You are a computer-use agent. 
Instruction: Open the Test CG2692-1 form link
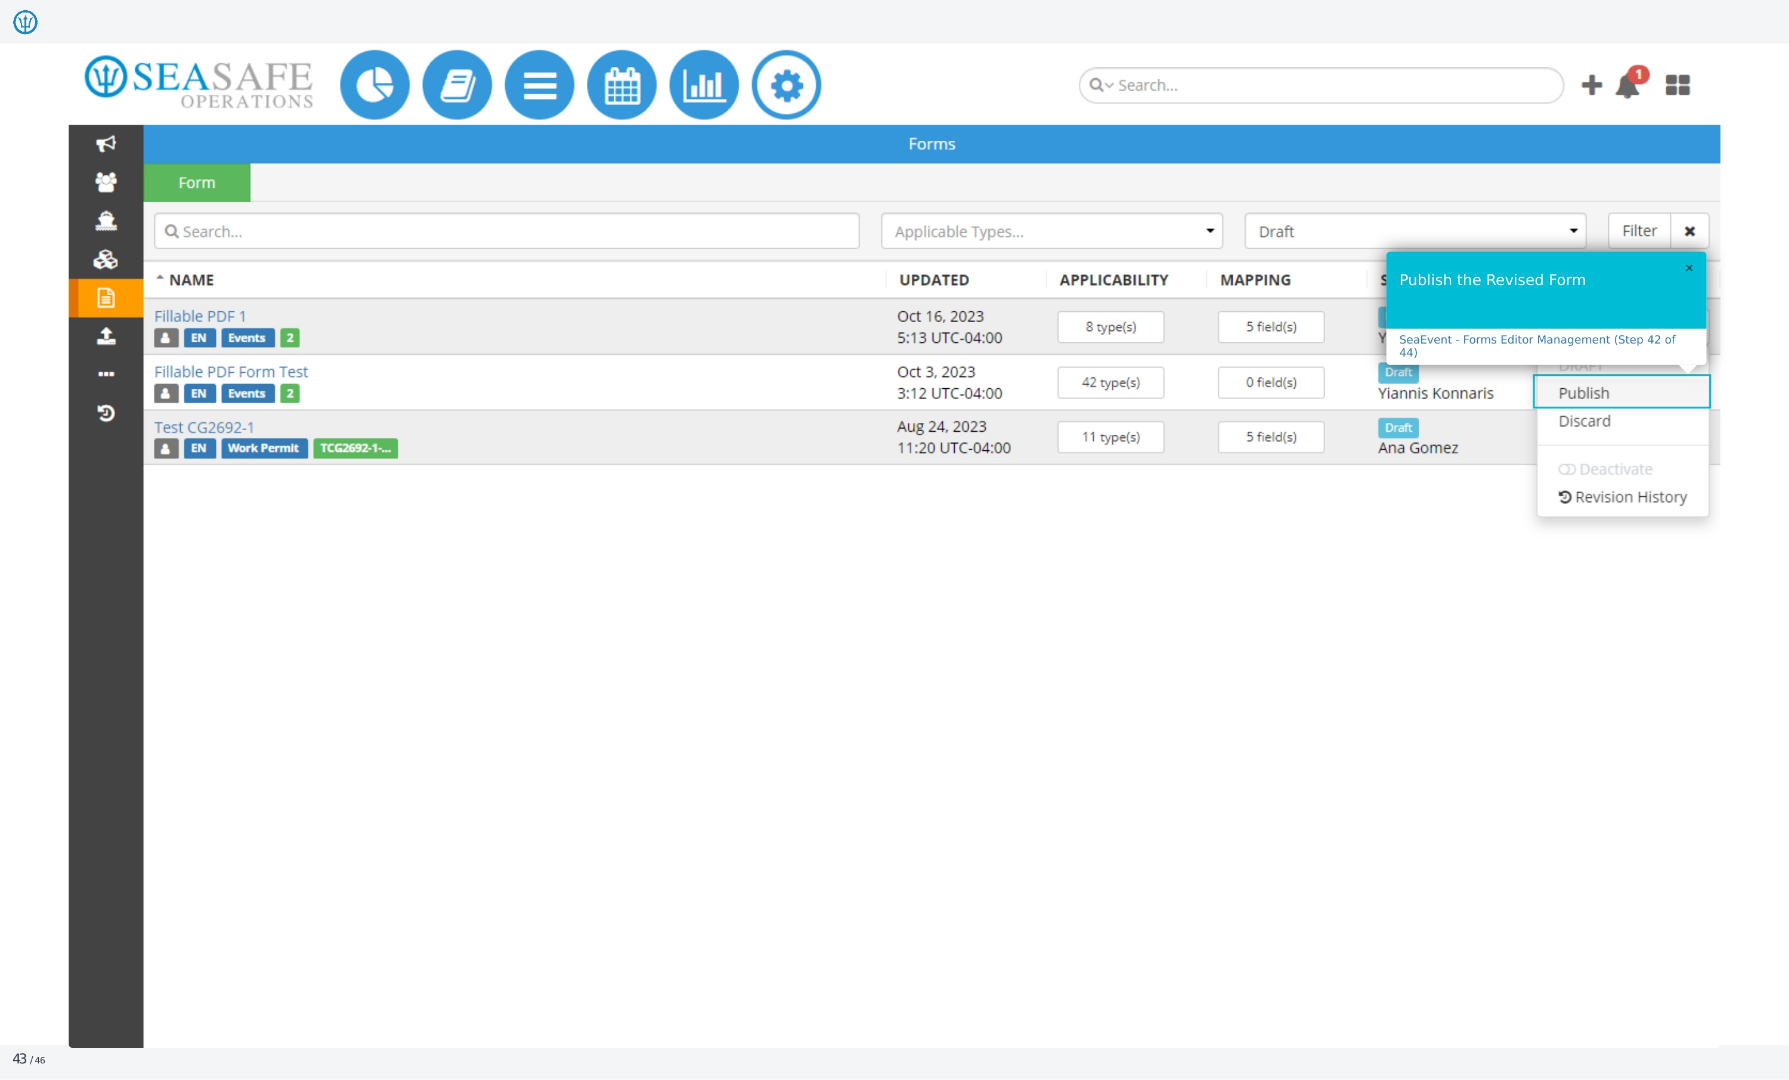204,427
